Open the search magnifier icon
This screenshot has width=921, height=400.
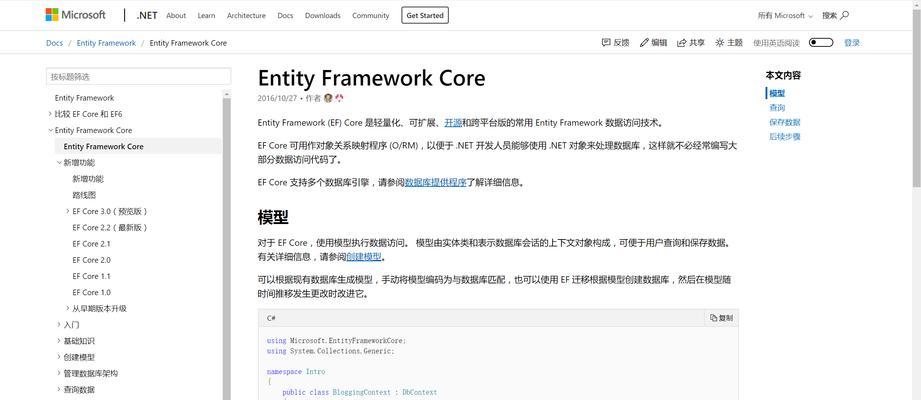[x=845, y=15]
